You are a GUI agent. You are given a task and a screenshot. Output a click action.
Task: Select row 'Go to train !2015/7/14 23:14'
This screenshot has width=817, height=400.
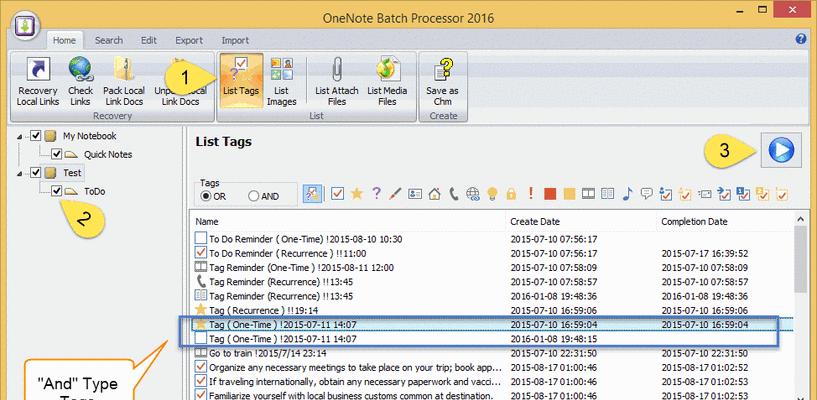point(492,353)
